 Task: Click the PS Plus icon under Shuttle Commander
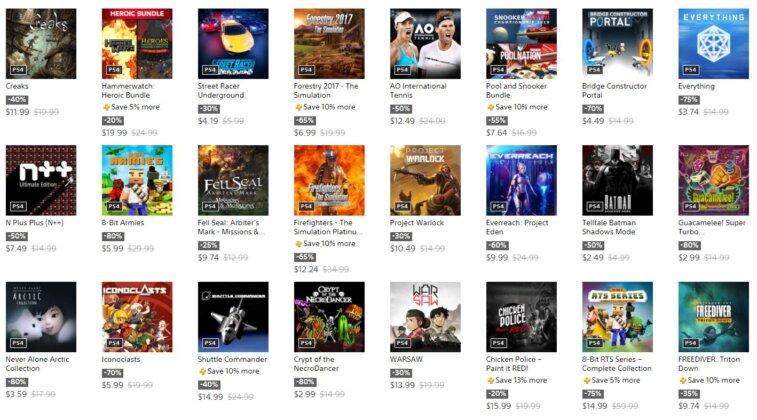[x=202, y=371]
